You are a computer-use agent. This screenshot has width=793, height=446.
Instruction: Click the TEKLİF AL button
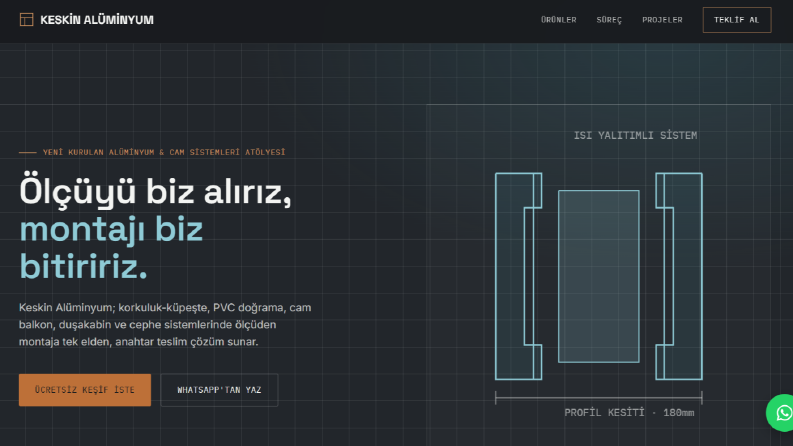737,20
